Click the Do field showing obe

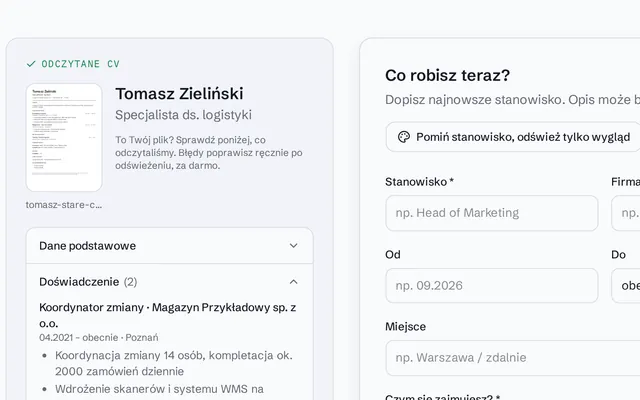tap(626, 286)
